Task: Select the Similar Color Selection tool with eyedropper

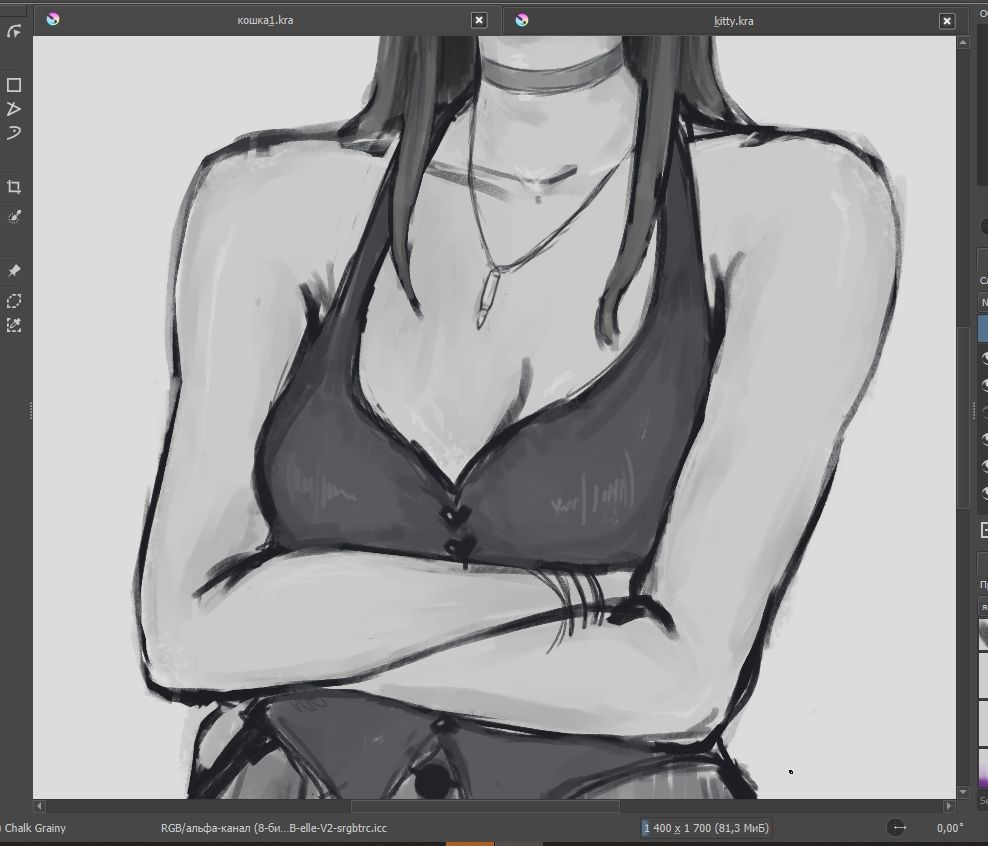Action: 14,325
